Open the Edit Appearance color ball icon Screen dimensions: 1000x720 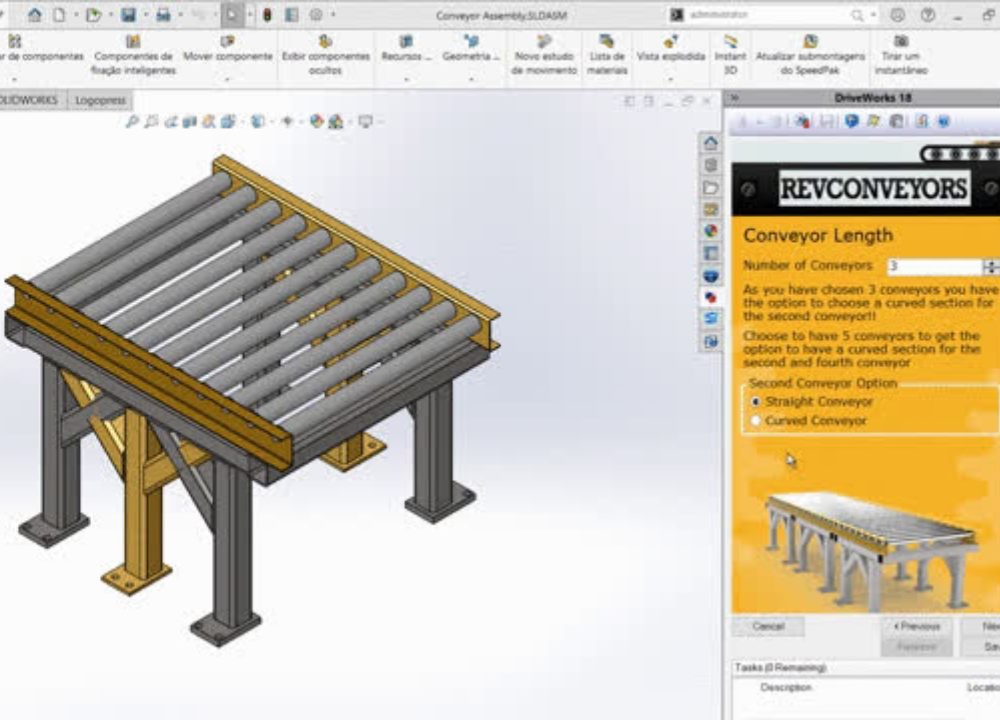click(x=316, y=121)
